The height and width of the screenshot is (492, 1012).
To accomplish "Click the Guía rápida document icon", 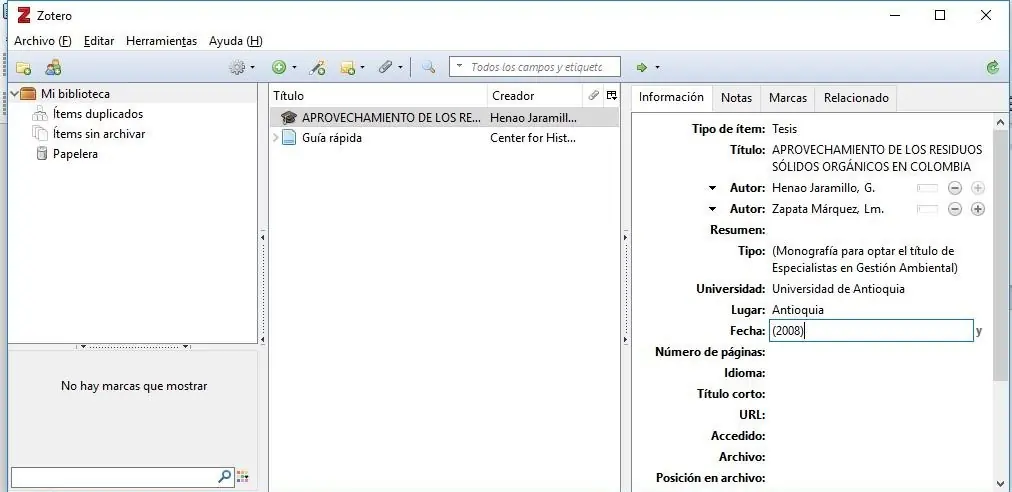I will click(290, 138).
